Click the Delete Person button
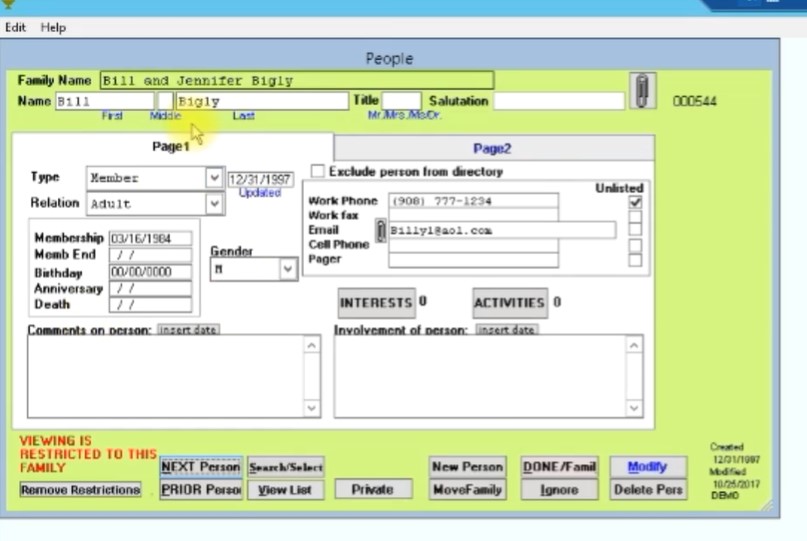This screenshot has width=807, height=541. pos(648,490)
